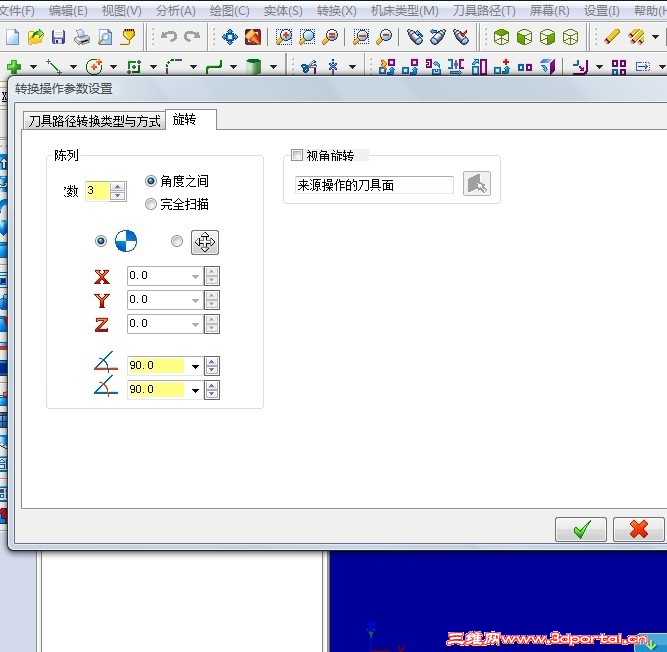Click the yellow pencil icon in toolbar
The width and height of the screenshot is (667, 652).
click(x=612, y=37)
